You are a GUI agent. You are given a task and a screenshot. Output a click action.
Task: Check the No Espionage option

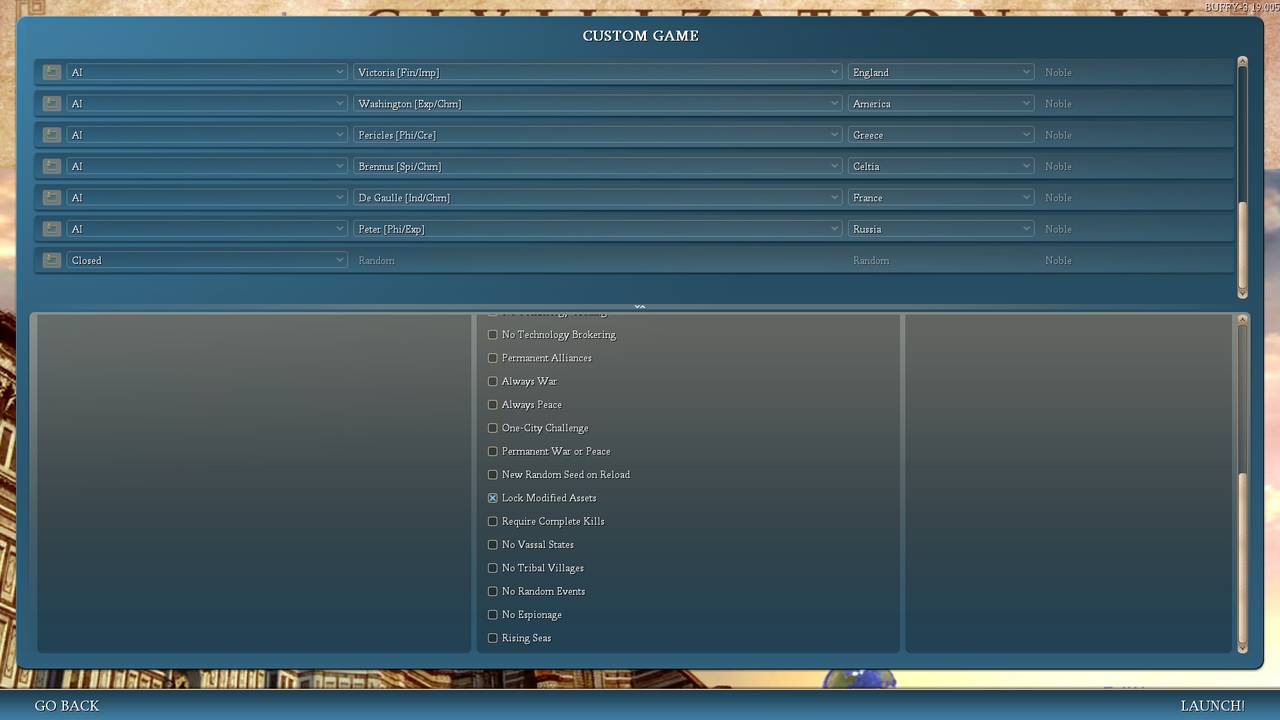pyautogui.click(x=492, y=615)
